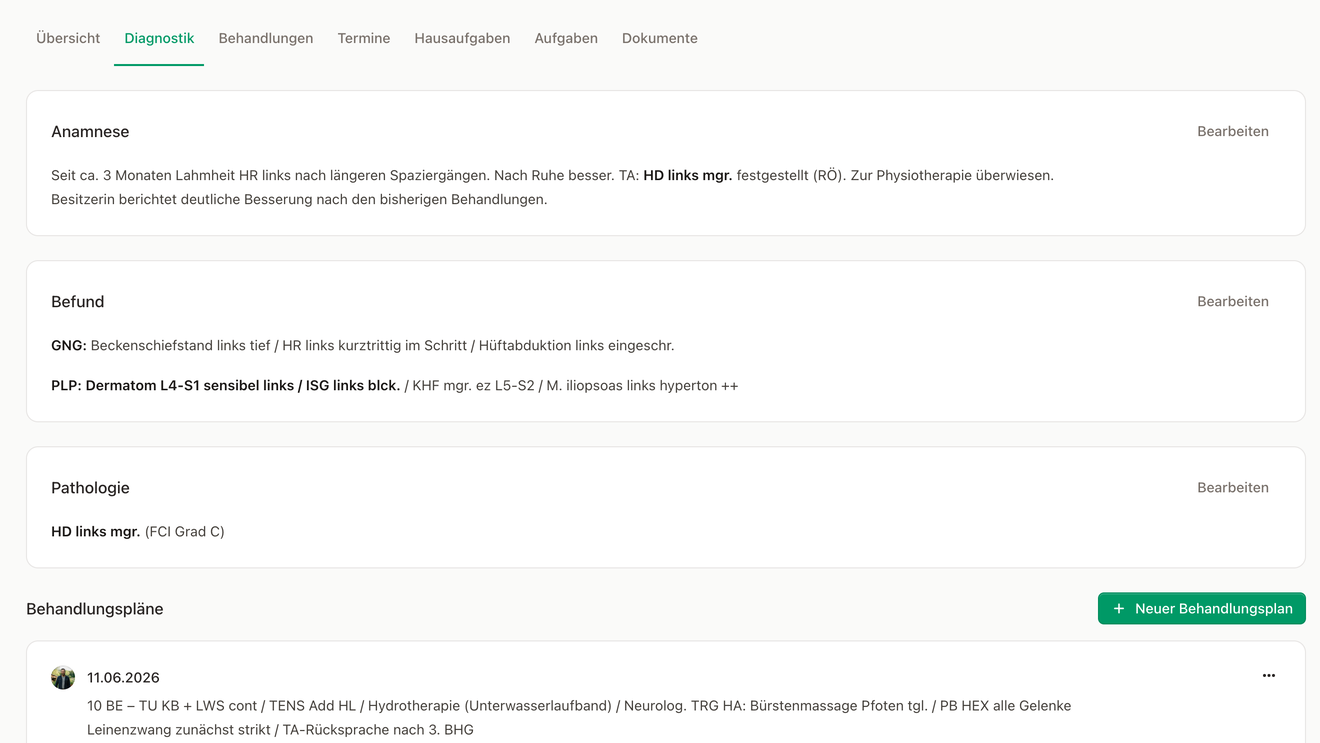The height and width of the screenshot is (743, 1320).
Task: Open the three-dot menu of the 11.06.2026 plan
Action: (x=1269, y=676)
